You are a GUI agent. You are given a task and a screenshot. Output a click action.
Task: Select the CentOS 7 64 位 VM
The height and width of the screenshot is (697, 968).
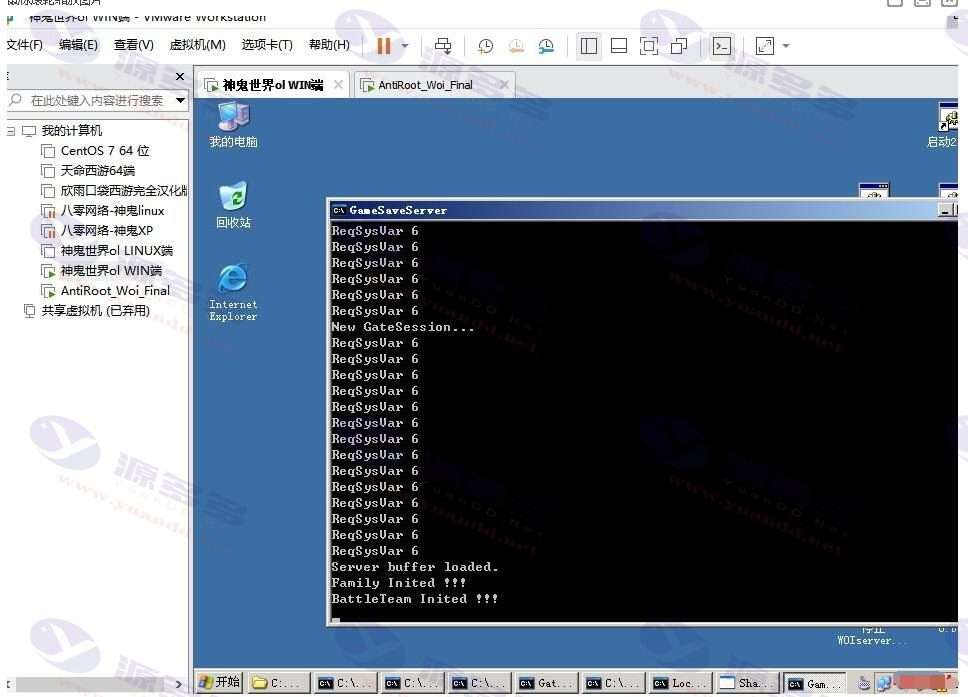coord(104,151)
